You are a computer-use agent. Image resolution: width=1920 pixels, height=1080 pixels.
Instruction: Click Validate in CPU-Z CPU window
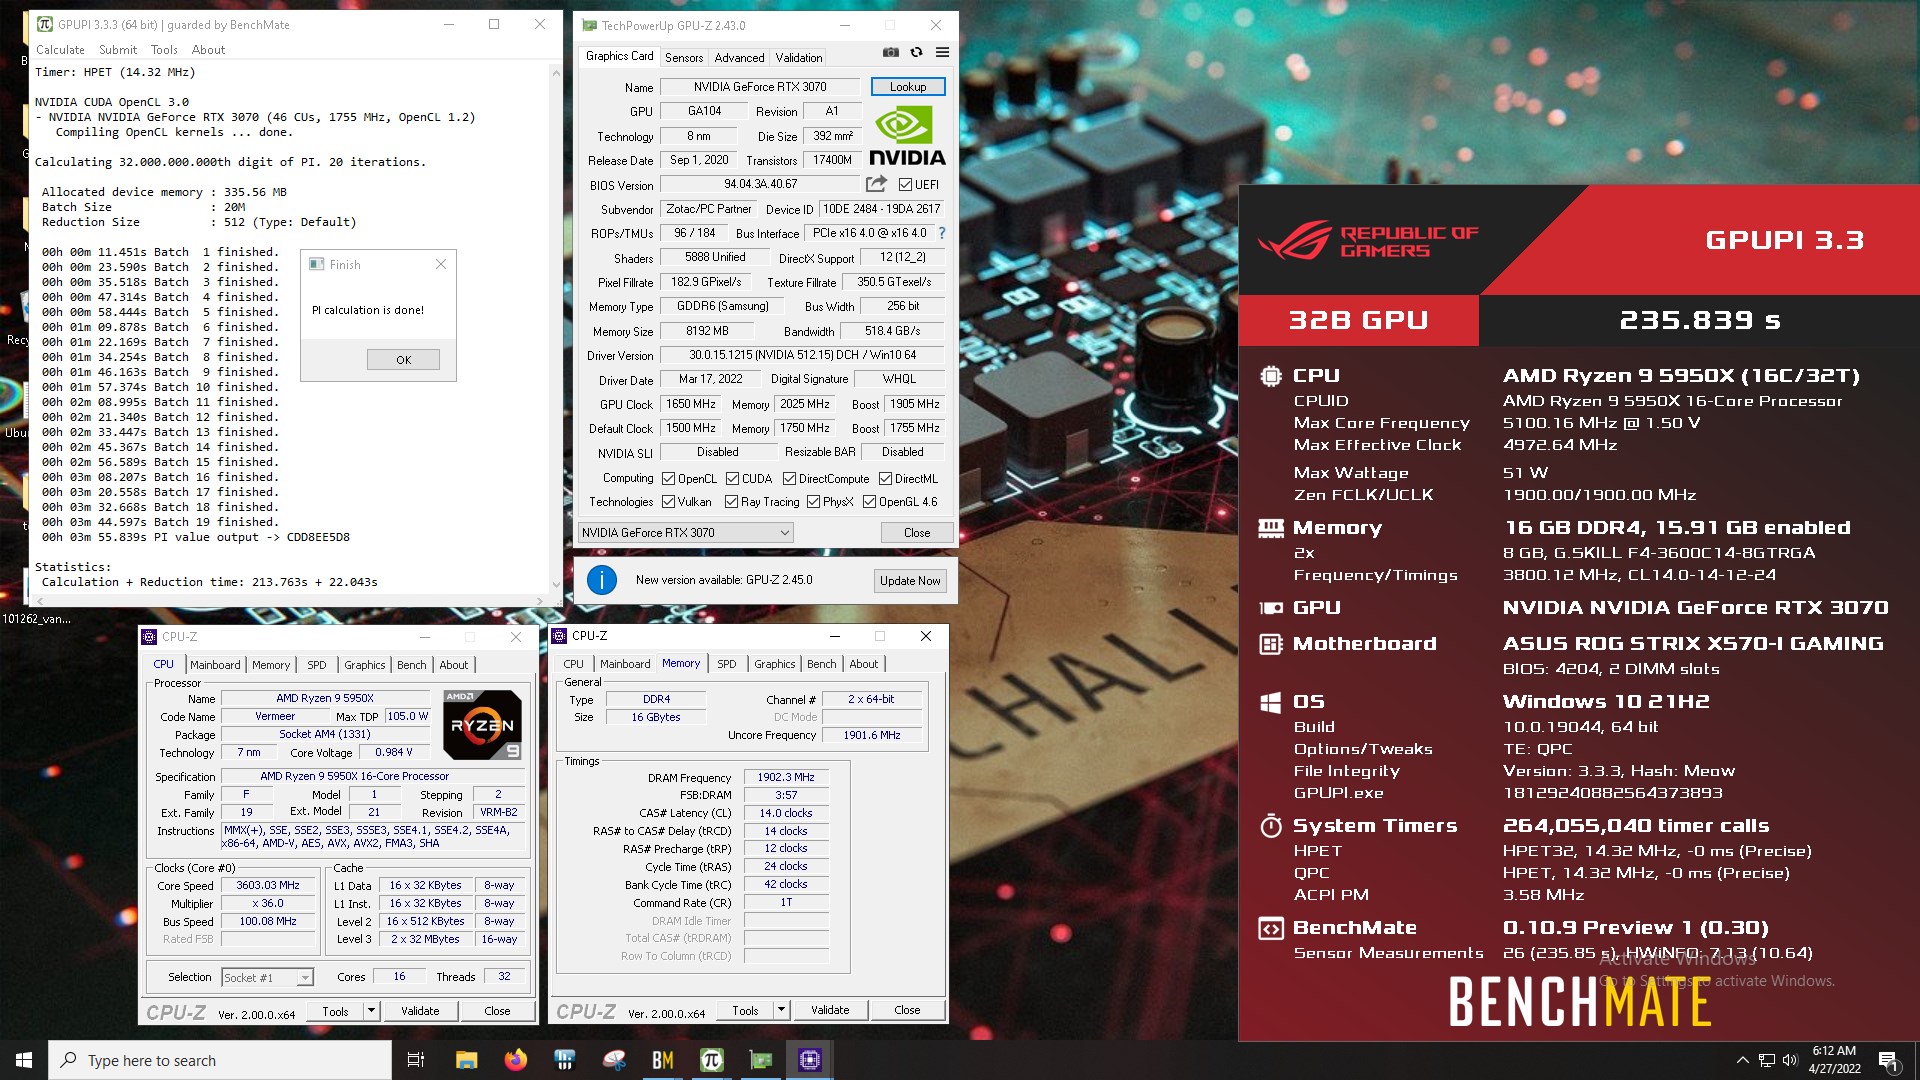coord(420,1011)
